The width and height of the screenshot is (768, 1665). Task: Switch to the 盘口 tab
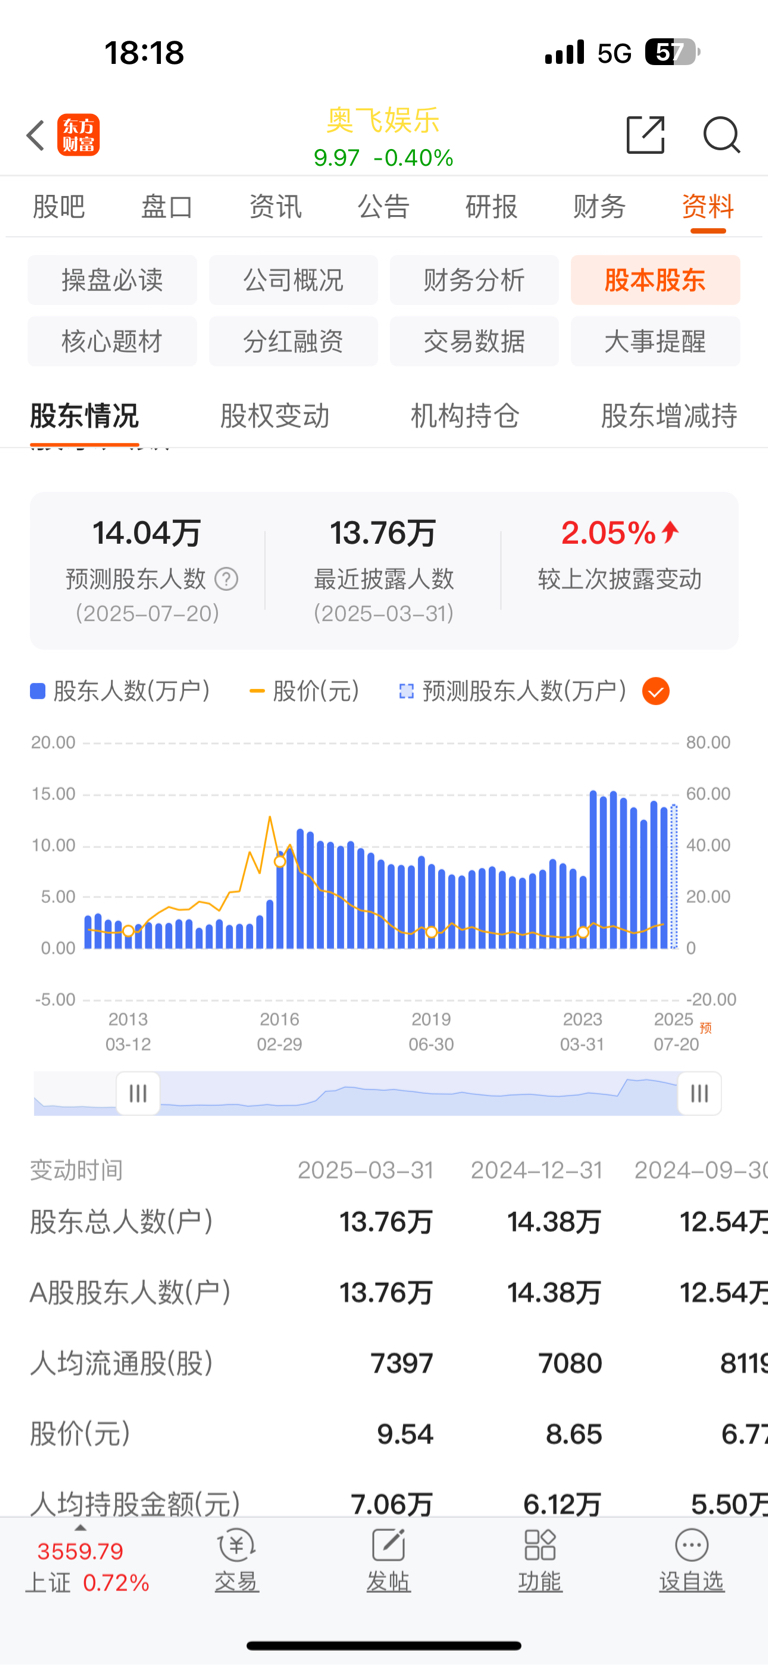pyautogui.click(x=167, y=207)
